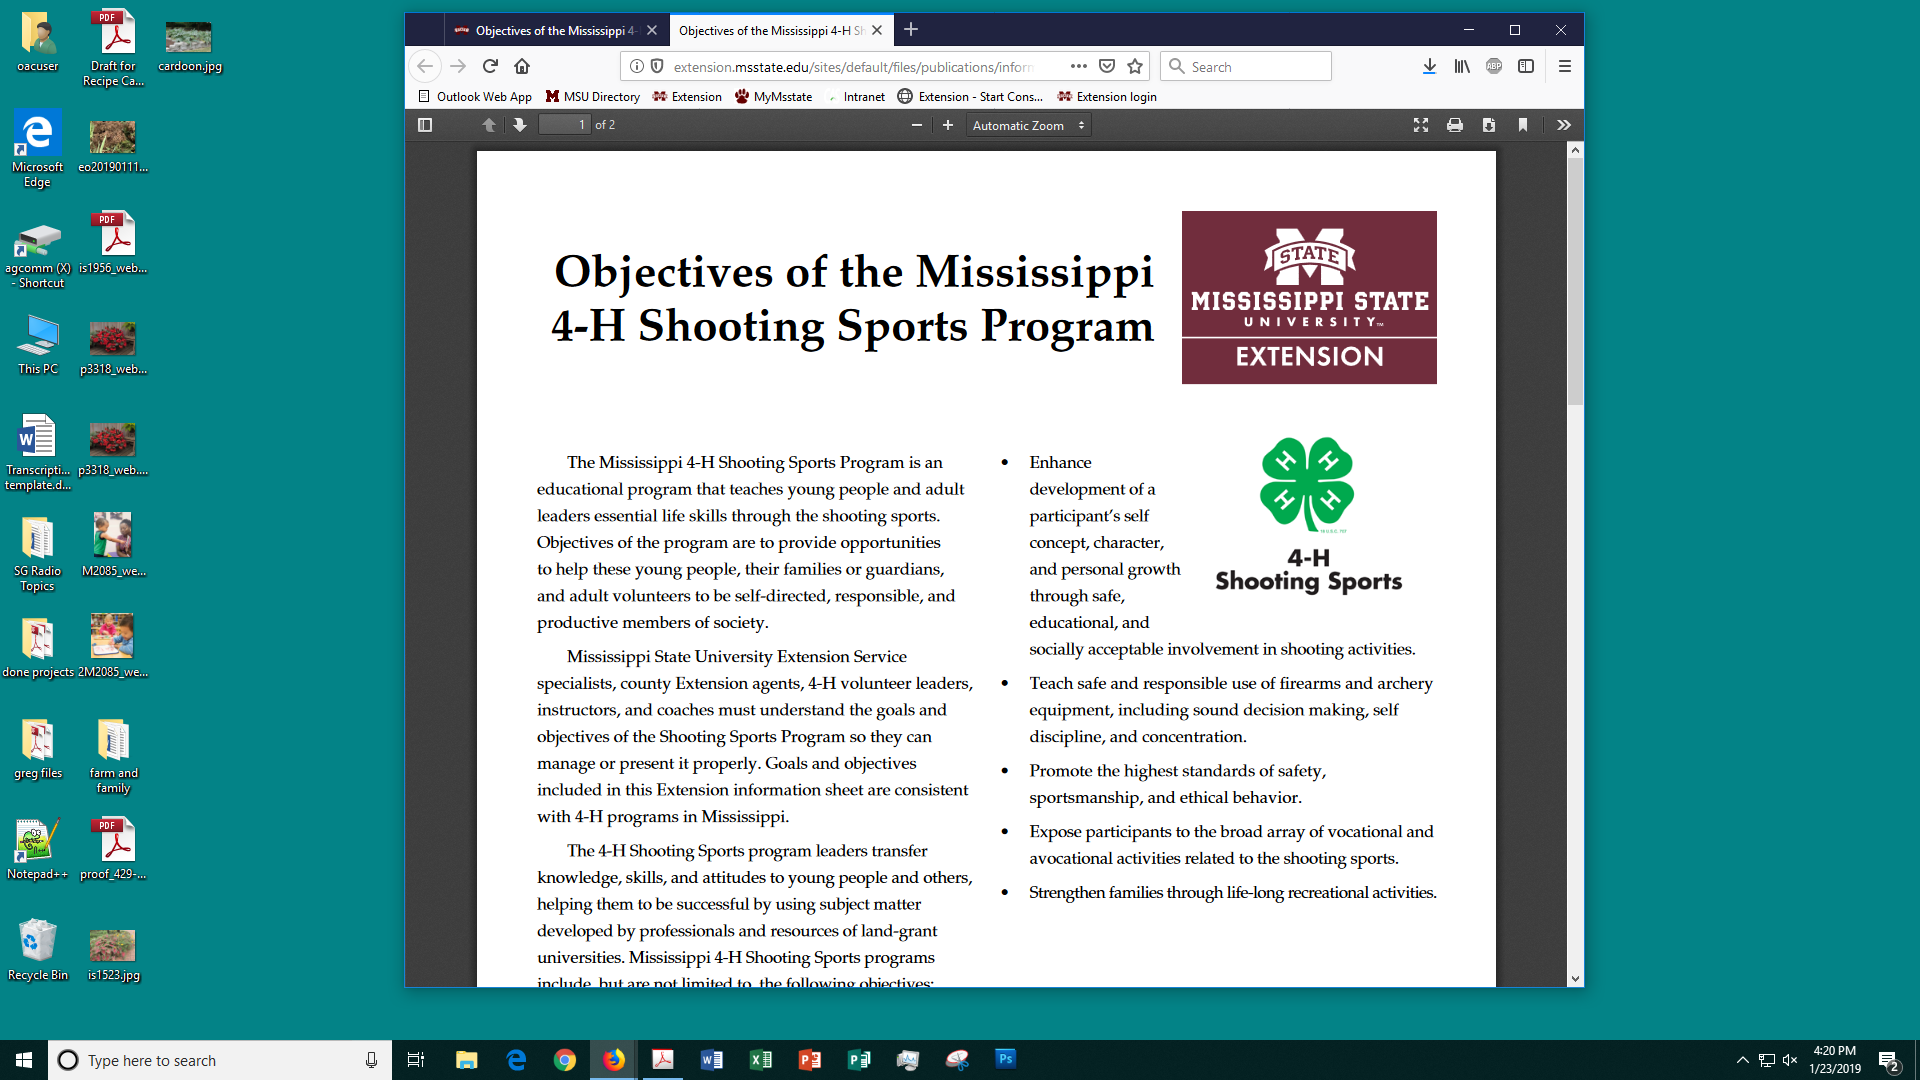Open the Extension bookmark
The image size is (1920, 1080).
coord(687,97)
